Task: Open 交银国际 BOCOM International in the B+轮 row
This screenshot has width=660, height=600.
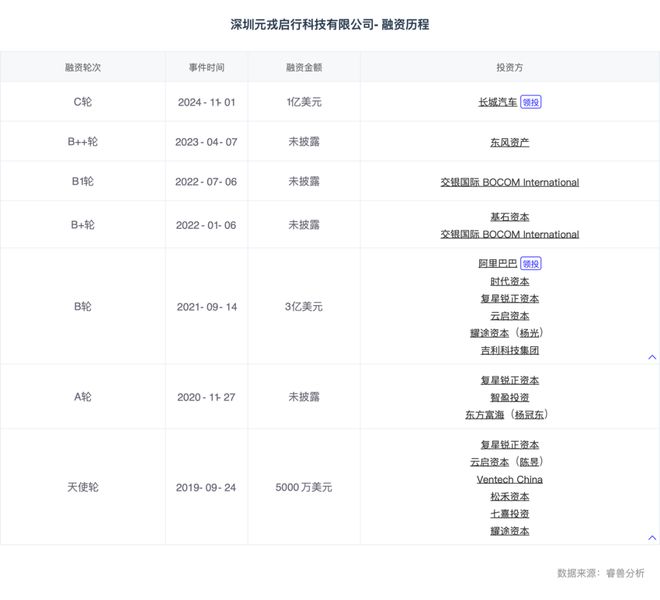Action: point(509,234)
